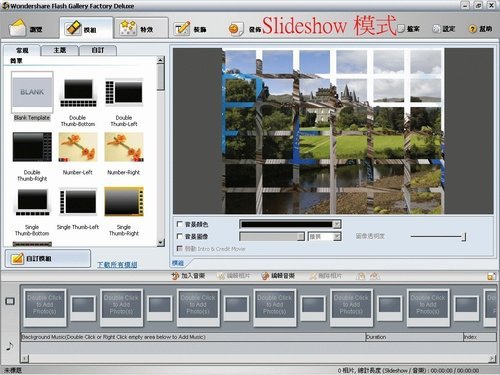500x375 pixels.
Task: Follow the 下載所有模組 download templates link
Action: 117,265
